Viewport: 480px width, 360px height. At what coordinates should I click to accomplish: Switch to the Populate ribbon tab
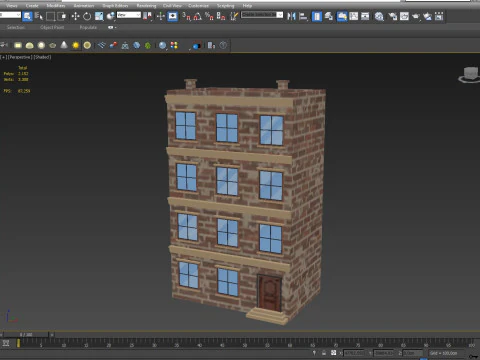pos(88,27)
